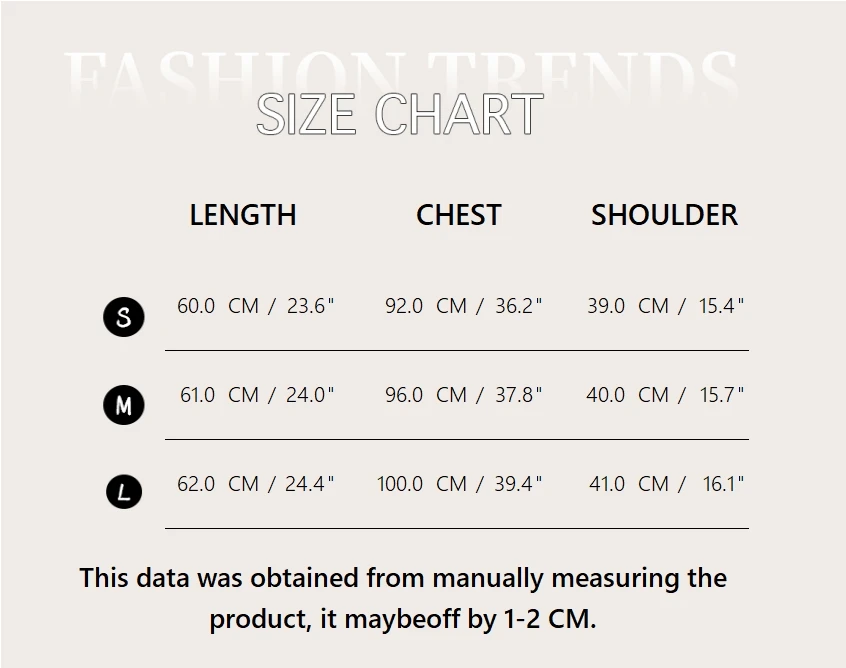Viewport: 846px width, 668px height.
Task: Select the 39.0 CM / 15.4" shoulder value
Action: point(665,306)
